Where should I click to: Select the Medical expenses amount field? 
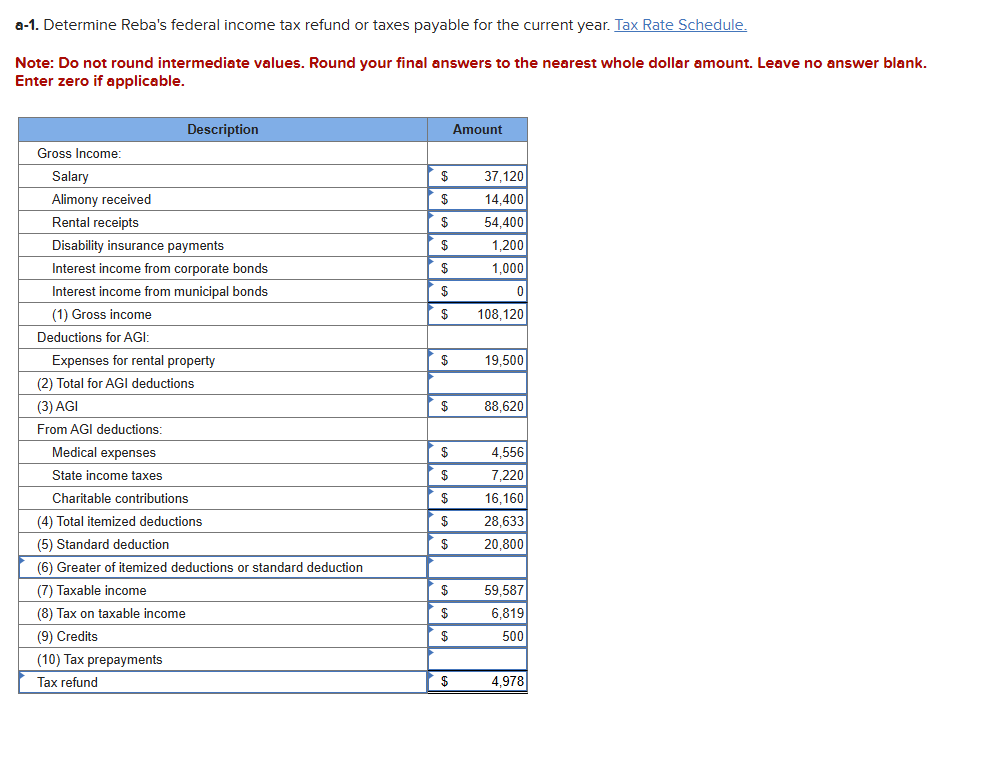point(477,452)
